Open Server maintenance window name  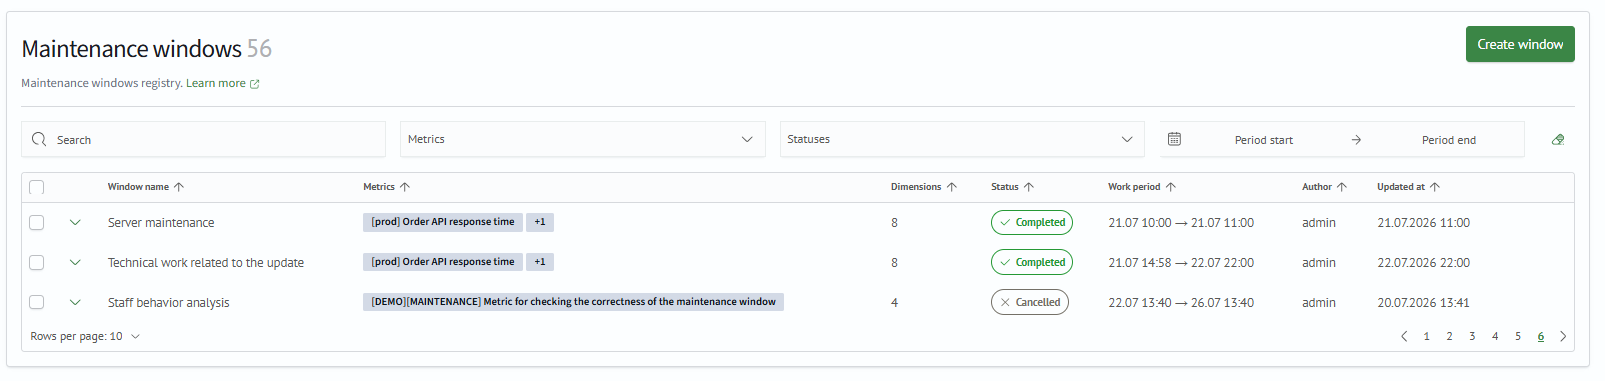161,223
